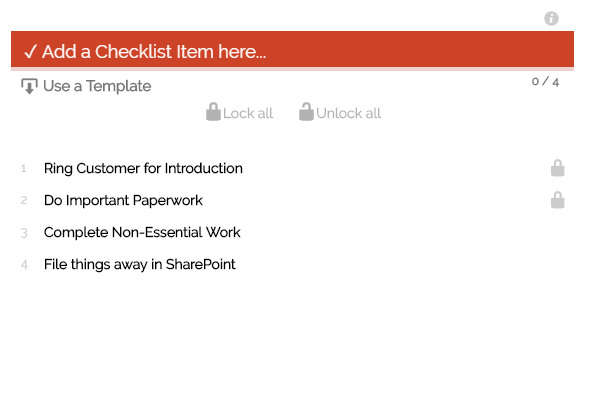Click the number 4 item handle
590x398 pixels.
tap(24, 265)
